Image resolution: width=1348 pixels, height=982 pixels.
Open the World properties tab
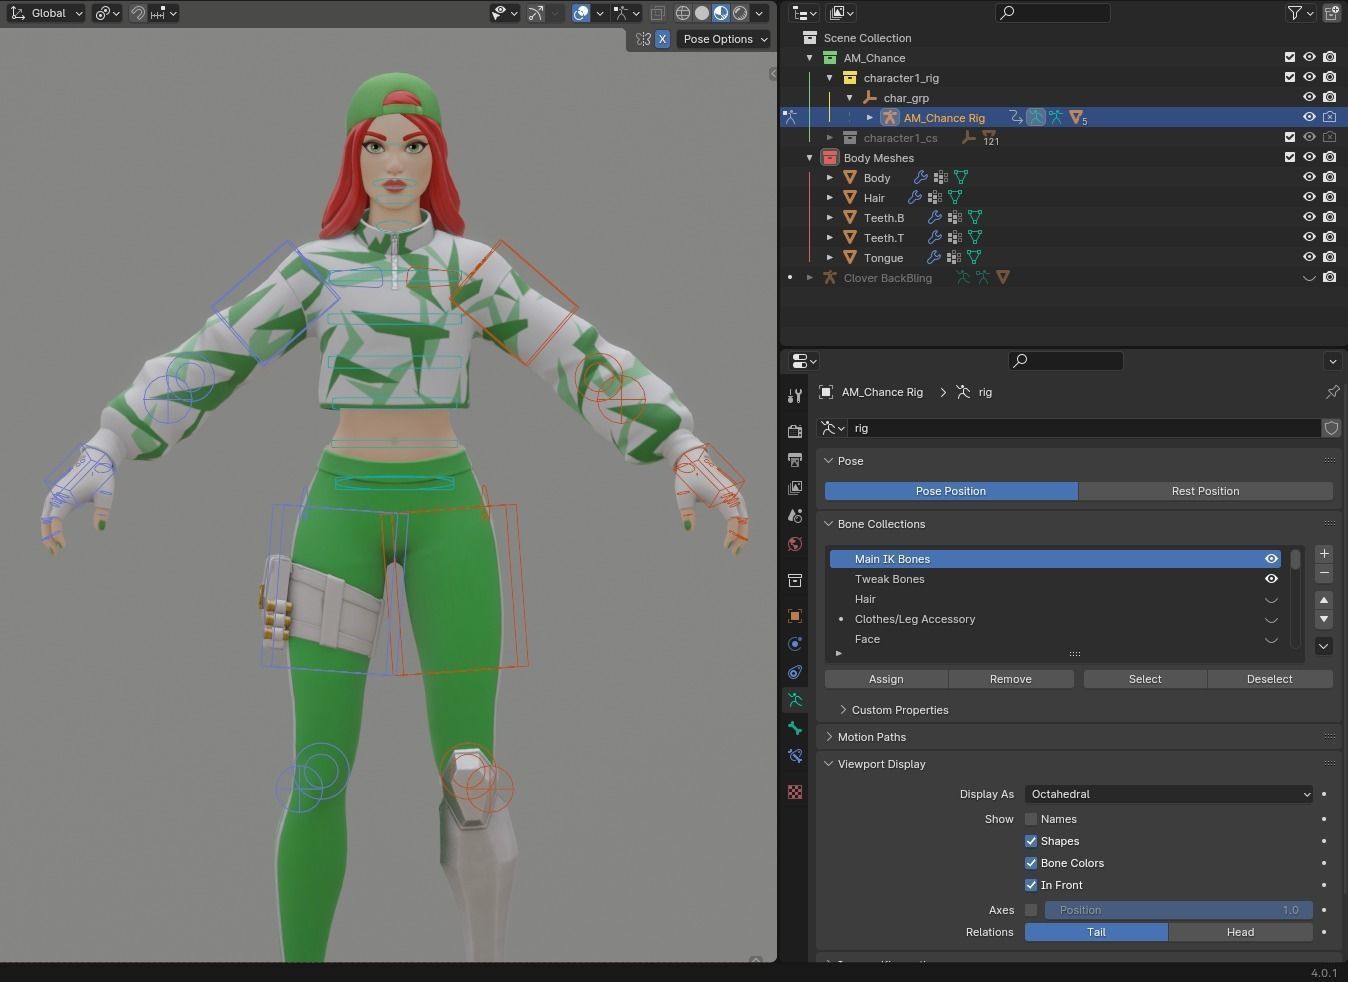pos(795,544)
